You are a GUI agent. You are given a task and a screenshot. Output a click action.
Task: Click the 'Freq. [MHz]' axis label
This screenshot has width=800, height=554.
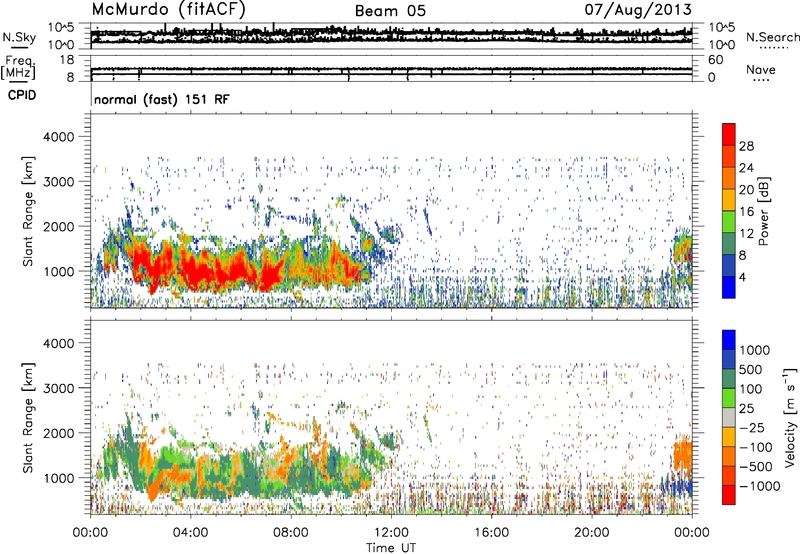[18, 67]
